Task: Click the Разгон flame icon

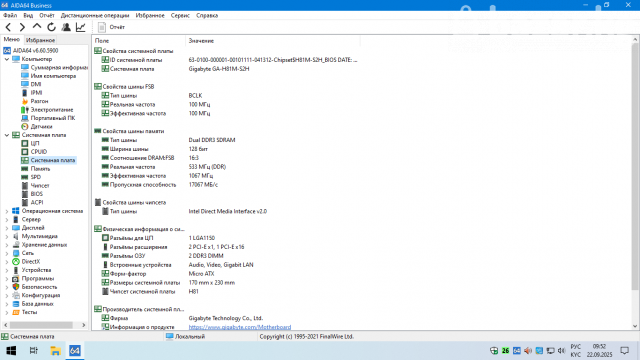Action: 25,101
